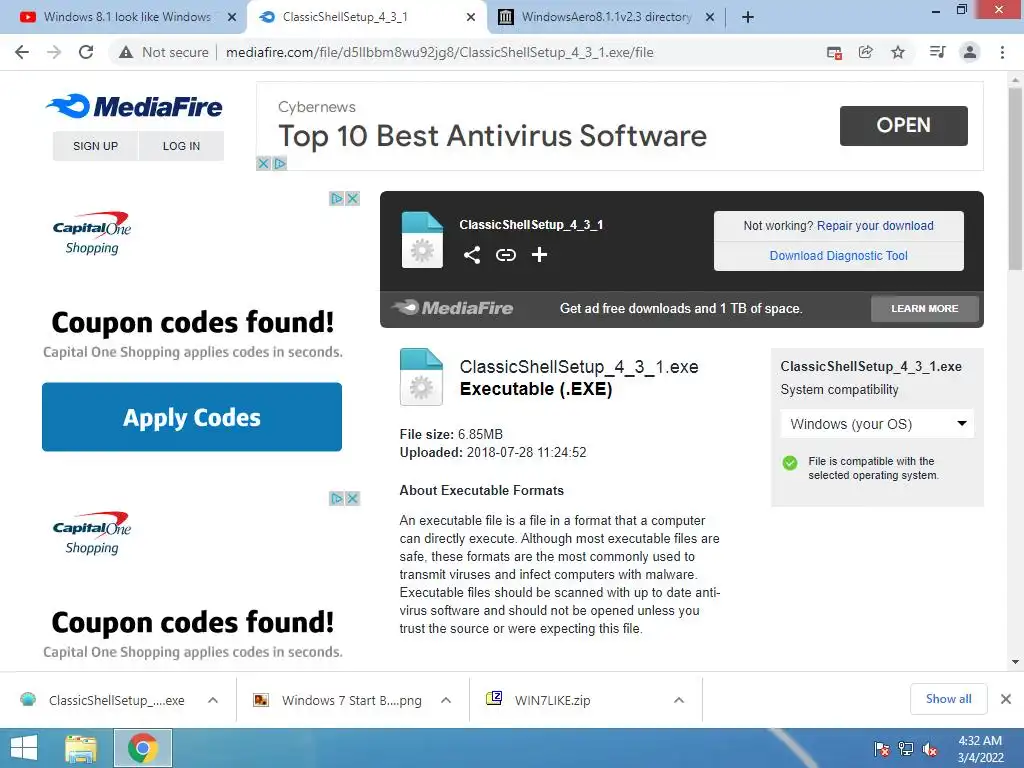This screenshot has height=768, width=1024.
Task: Click the plus icon to save file
Action: 539,255
